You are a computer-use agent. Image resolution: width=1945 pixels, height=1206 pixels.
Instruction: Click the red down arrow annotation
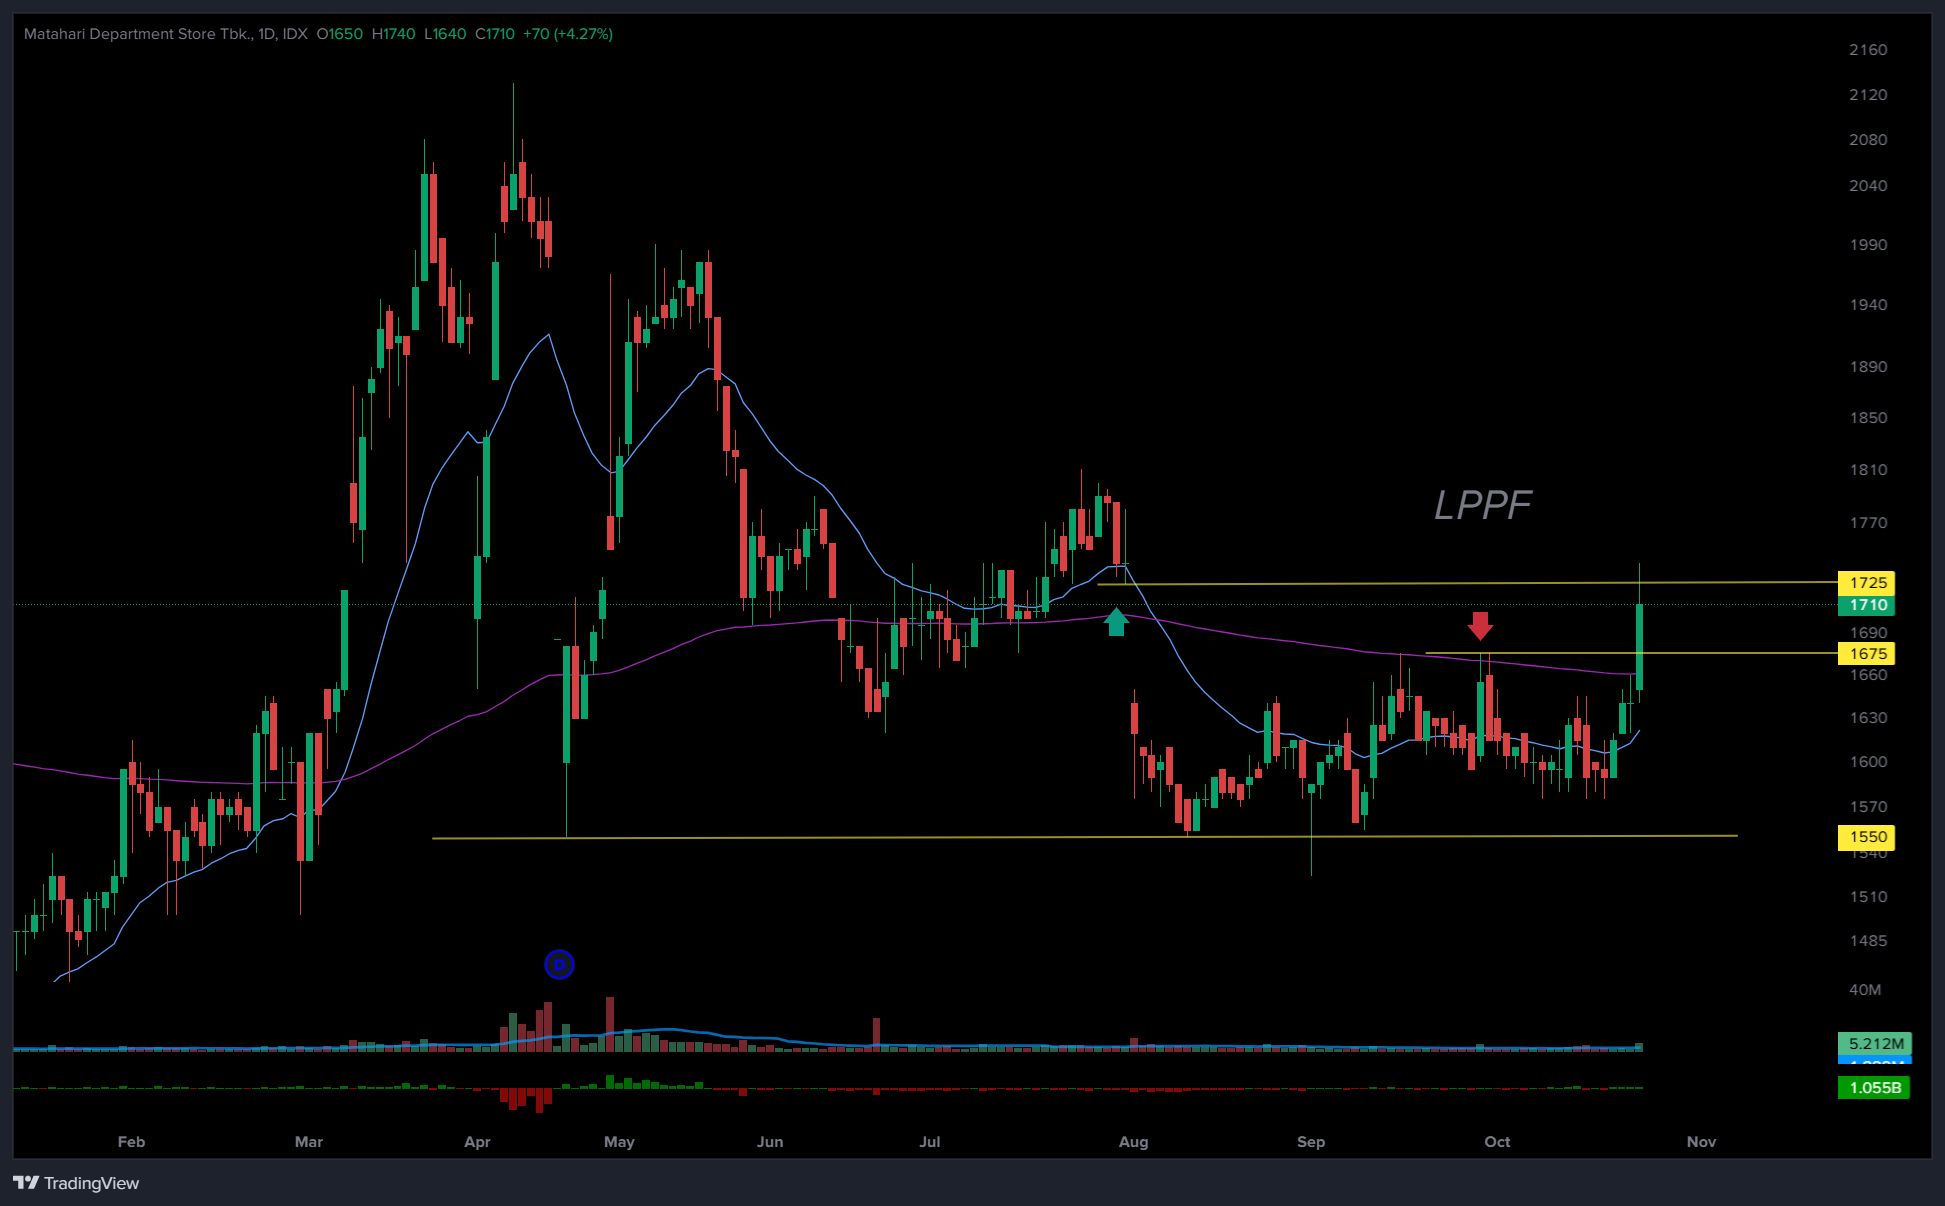(1480, 626)
